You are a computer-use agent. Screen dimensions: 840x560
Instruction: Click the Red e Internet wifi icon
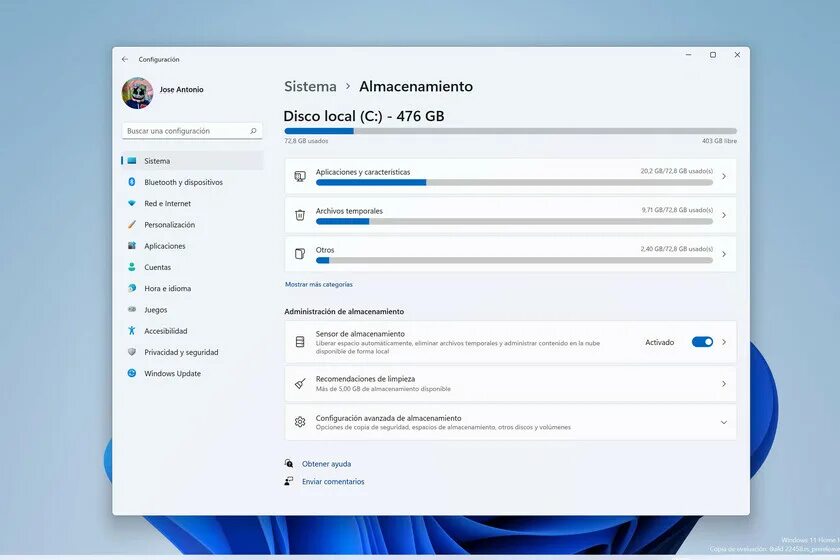click(132, 203)
